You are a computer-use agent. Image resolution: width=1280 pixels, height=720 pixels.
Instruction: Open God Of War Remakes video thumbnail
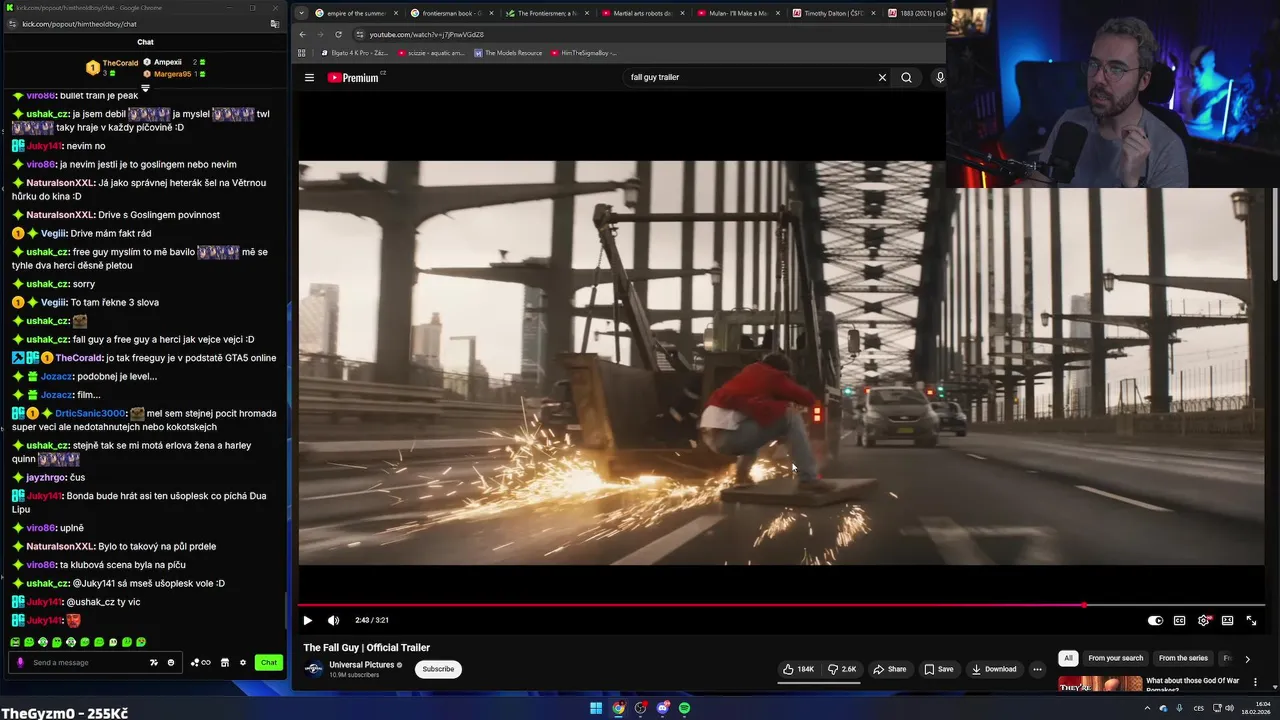[1100, 684]
